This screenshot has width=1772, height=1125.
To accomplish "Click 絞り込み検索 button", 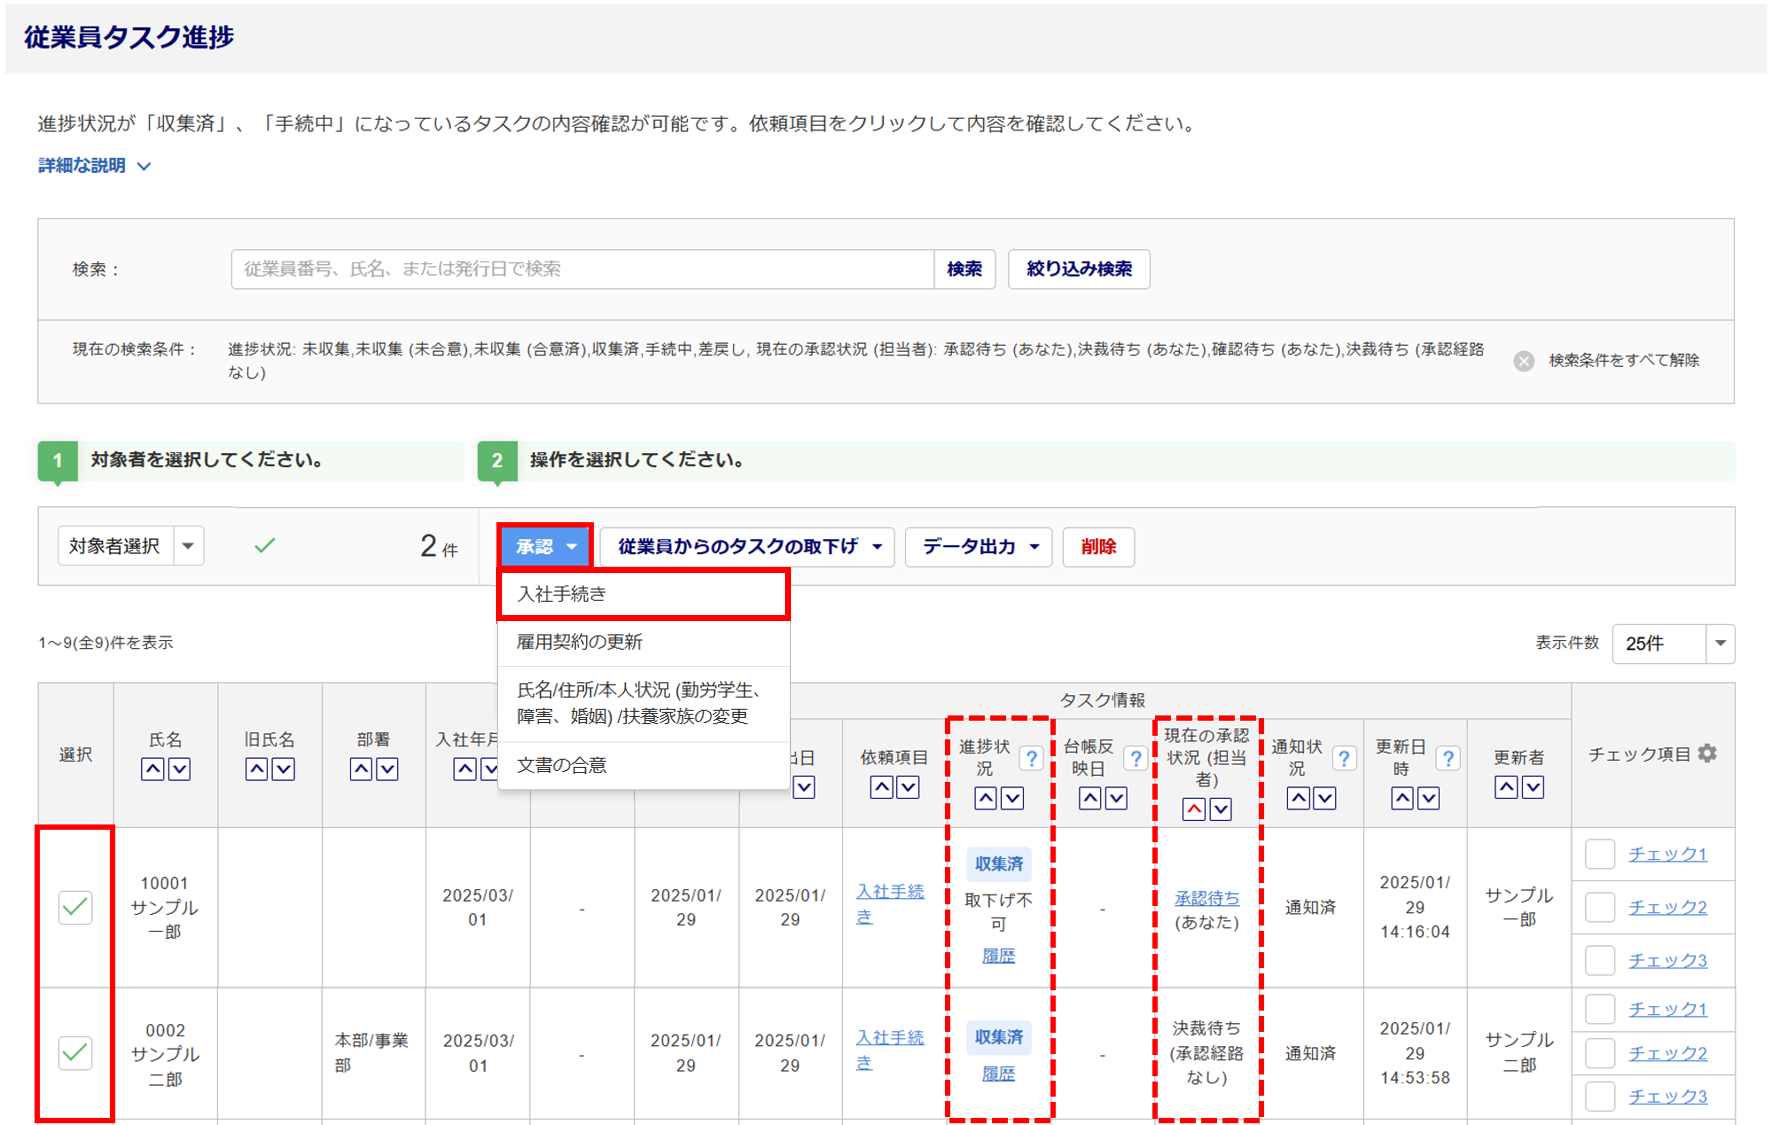I will pyautogui.click(x=1079, y=269).
